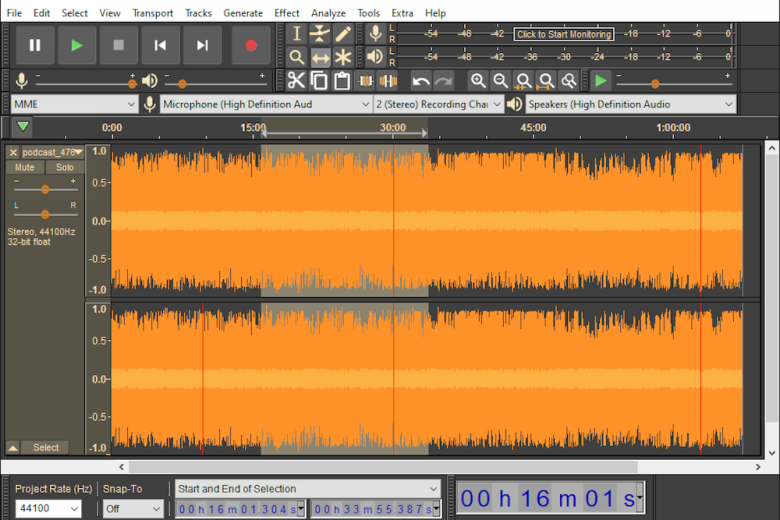Adjust the track pan L/R slider
This screenshot has width=780, height=520.
pyautogui.click(x=45, y=214)
